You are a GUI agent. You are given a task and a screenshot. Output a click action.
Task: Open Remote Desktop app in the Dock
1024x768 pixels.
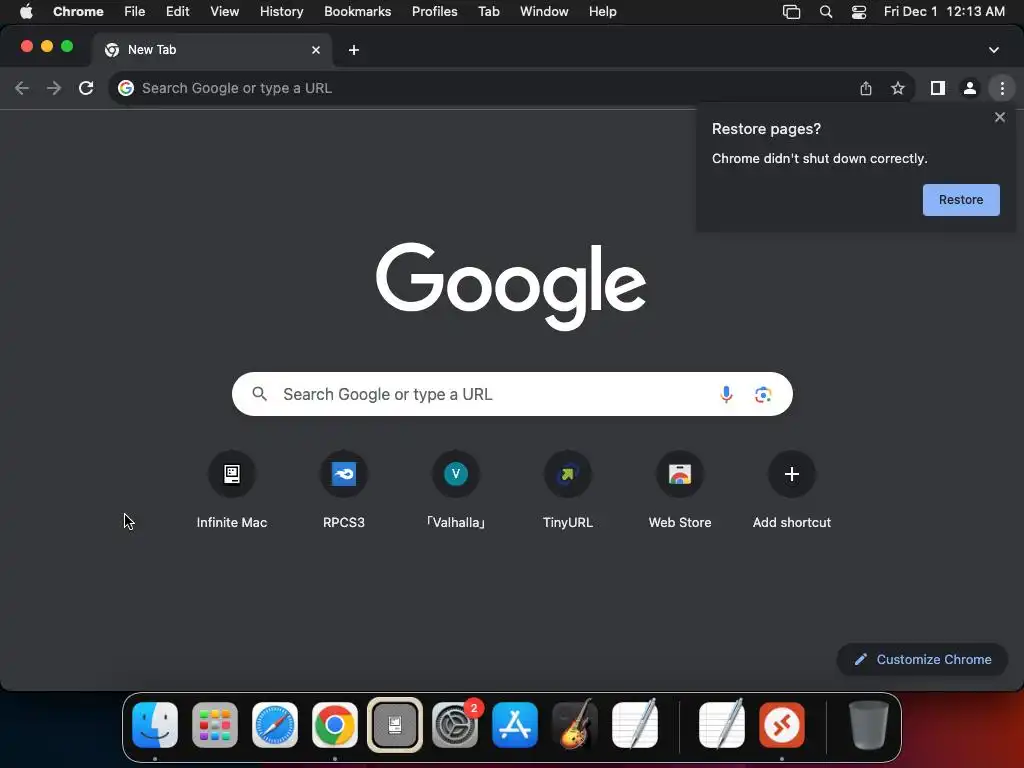pos(782,725)
